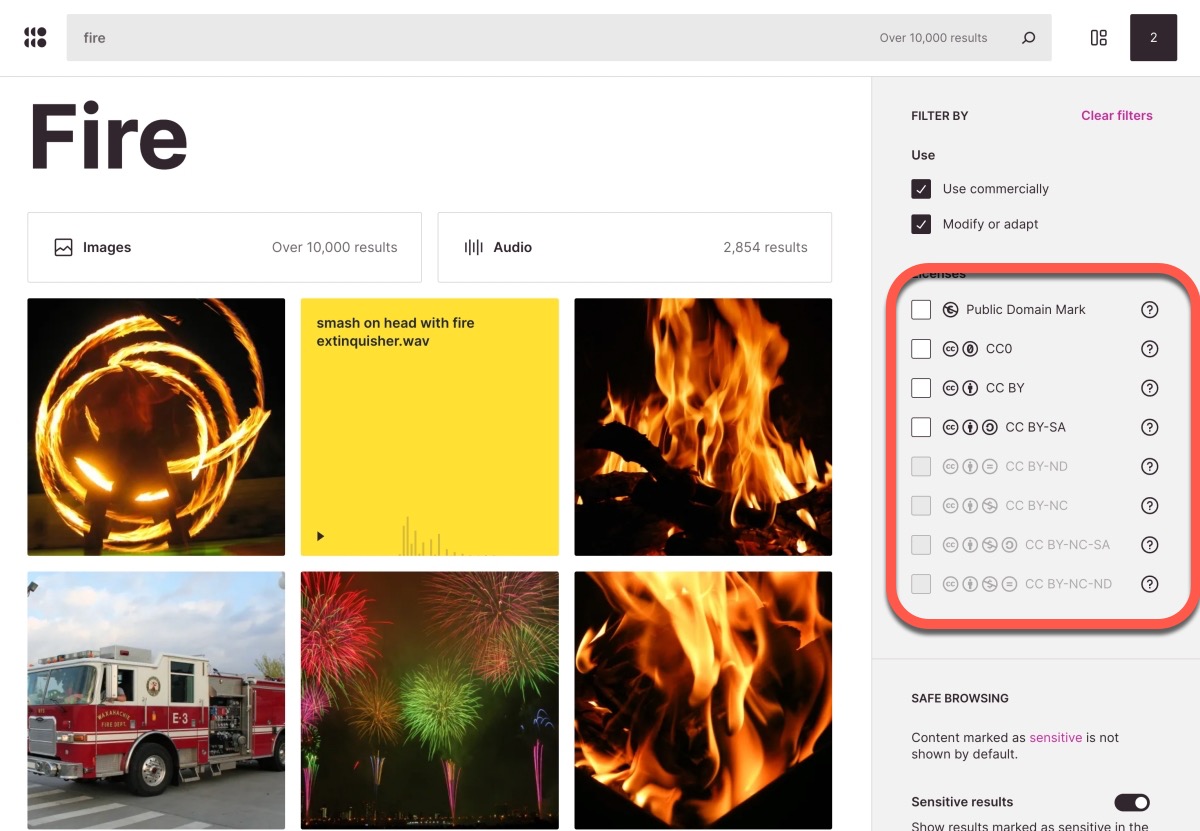
Task: Check the Public Domain Mark license
Action: pyautogui.click(x=921, y=310)
